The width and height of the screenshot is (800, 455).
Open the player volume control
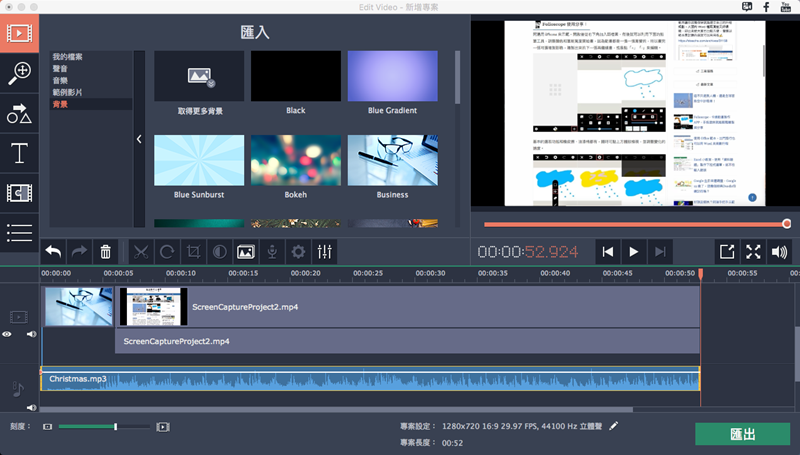coord(780,252)
